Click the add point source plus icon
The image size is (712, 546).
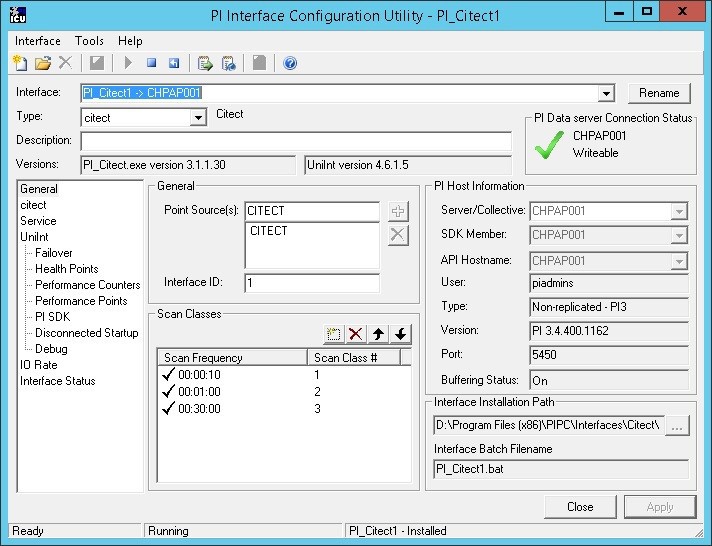point(398,211)
